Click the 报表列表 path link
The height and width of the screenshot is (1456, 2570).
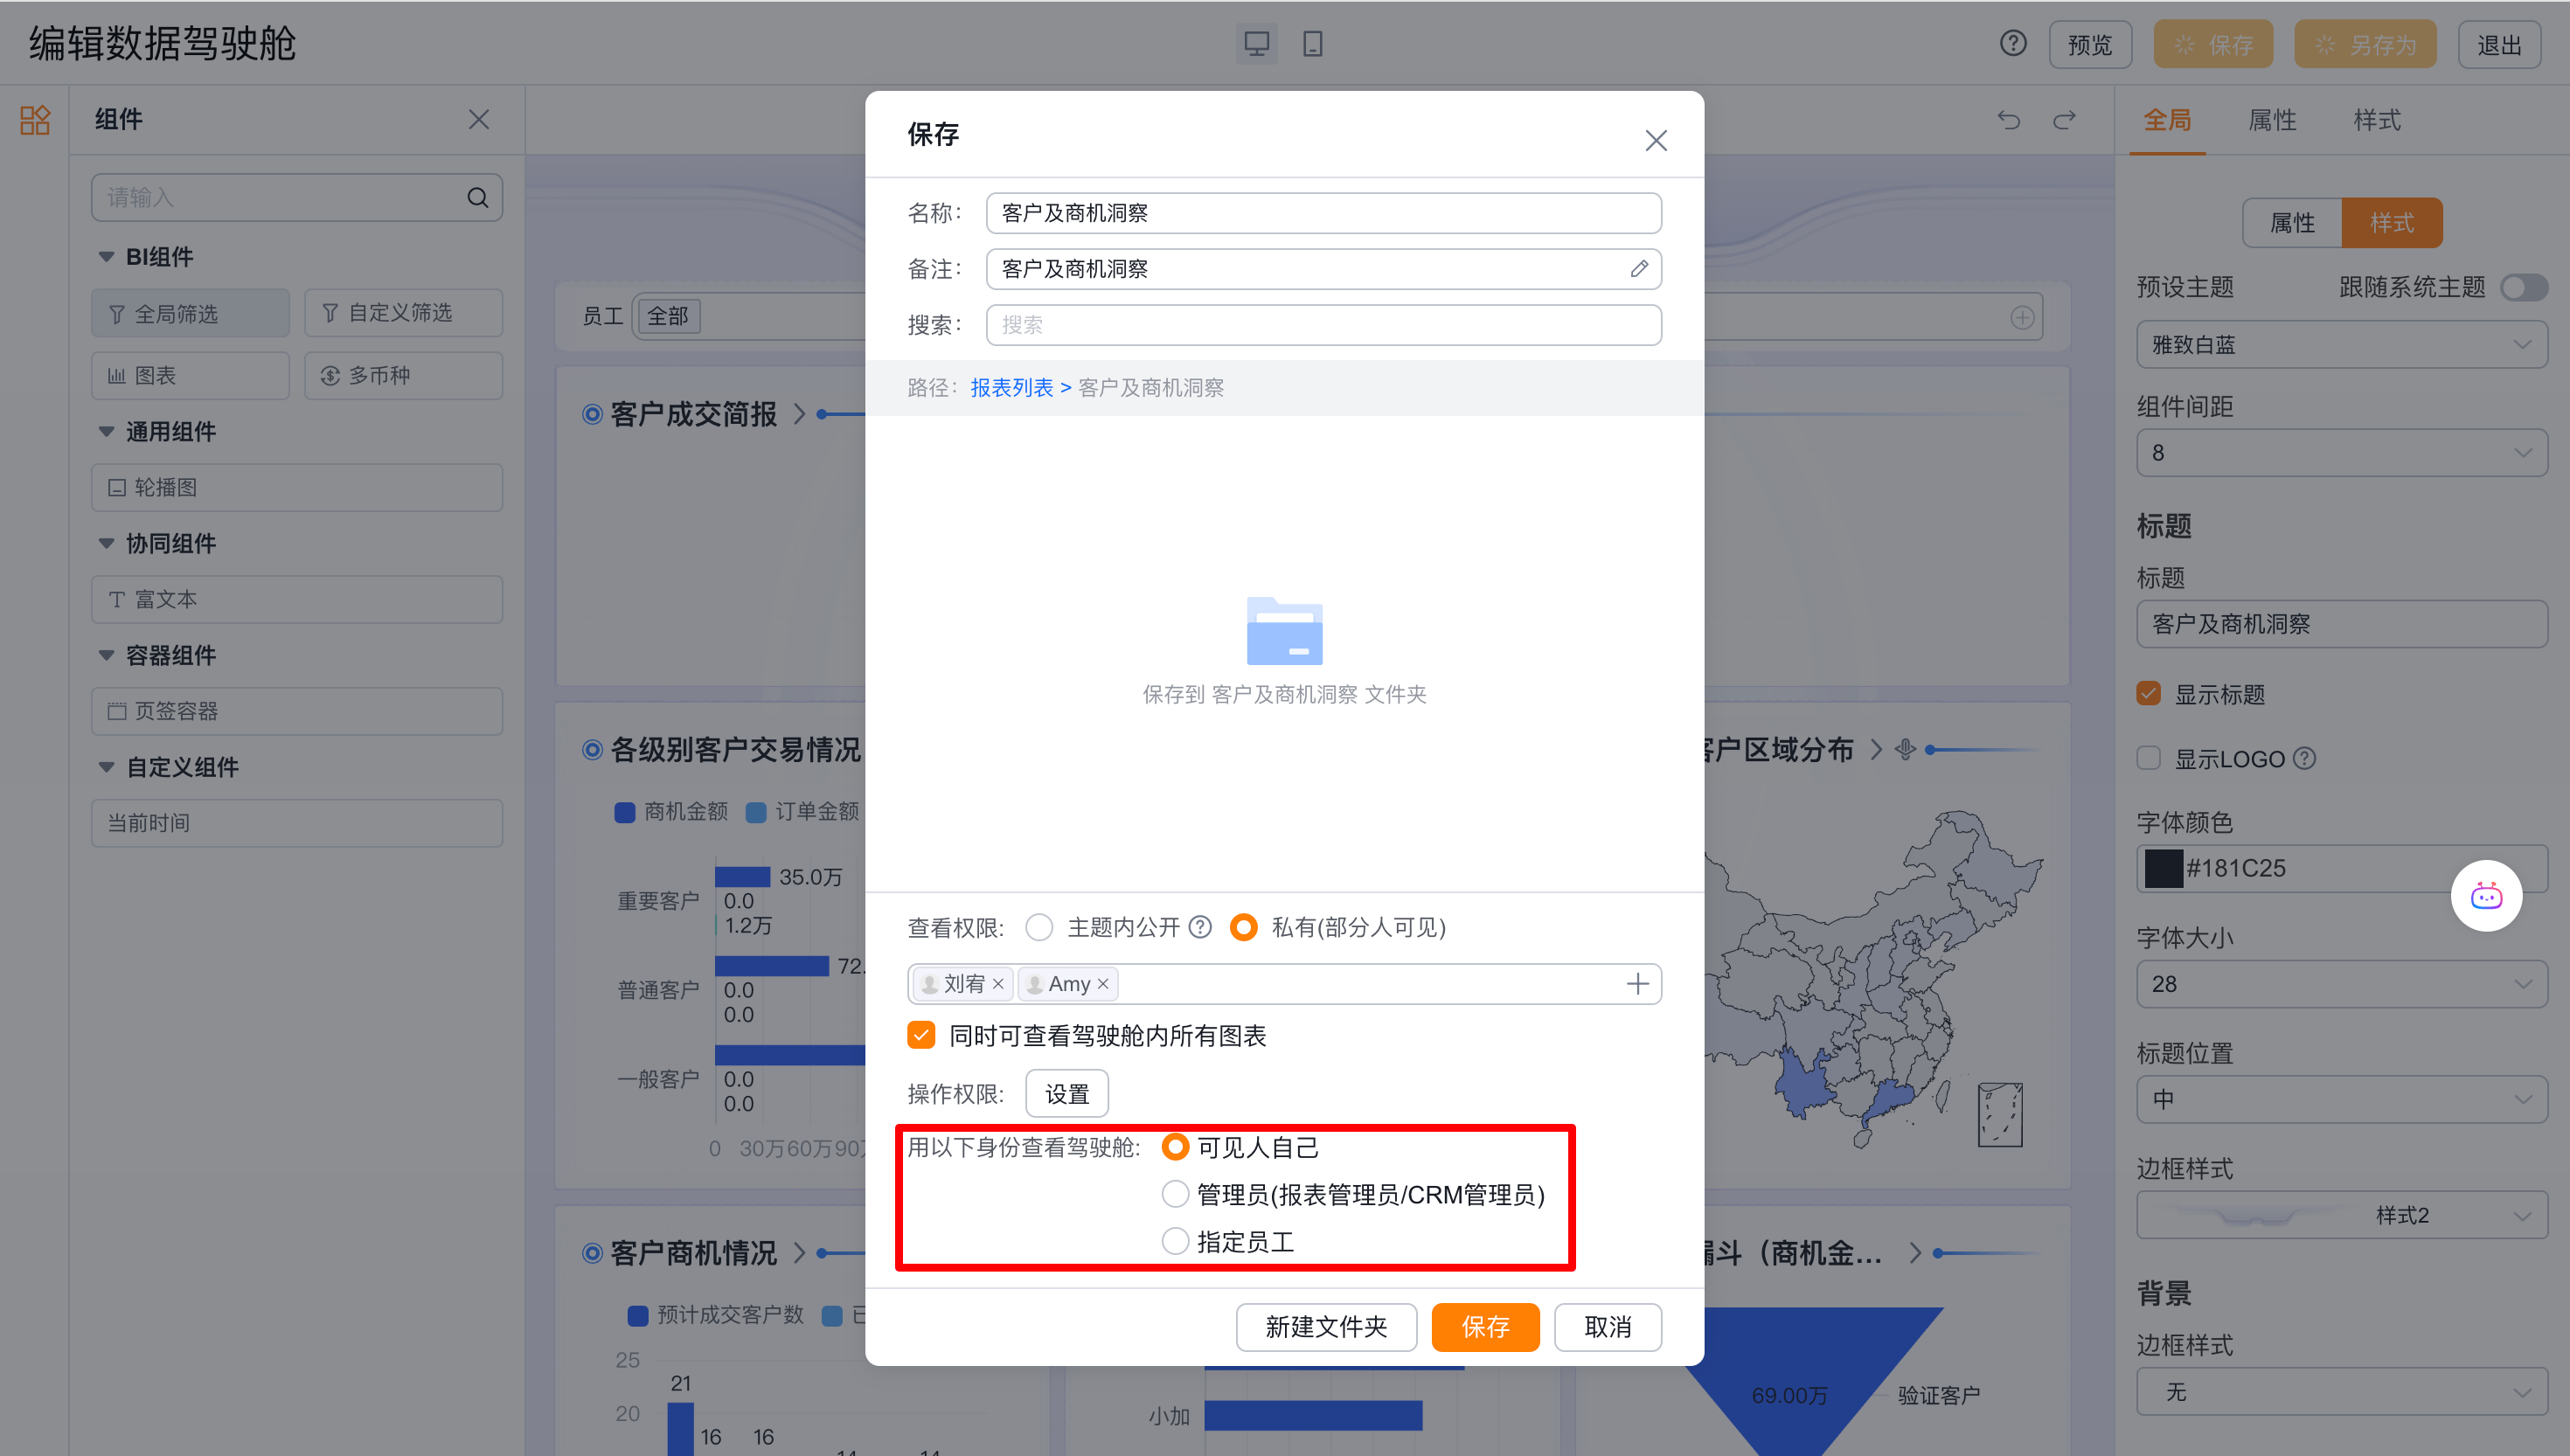tap(1011, 388)
